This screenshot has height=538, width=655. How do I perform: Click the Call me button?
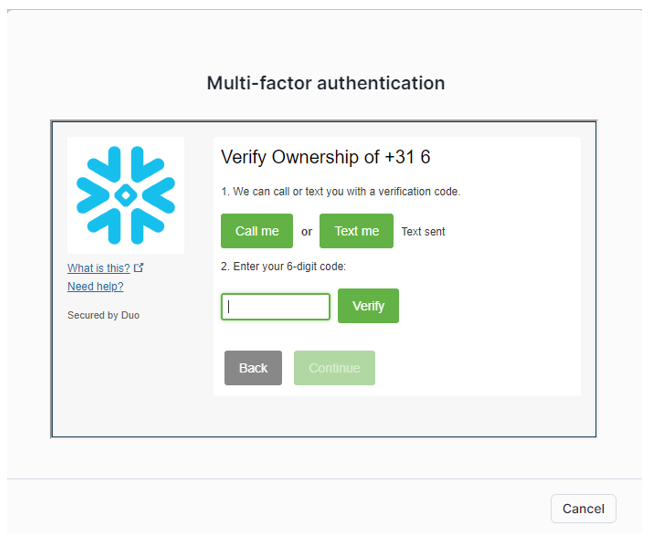[256, 231]
